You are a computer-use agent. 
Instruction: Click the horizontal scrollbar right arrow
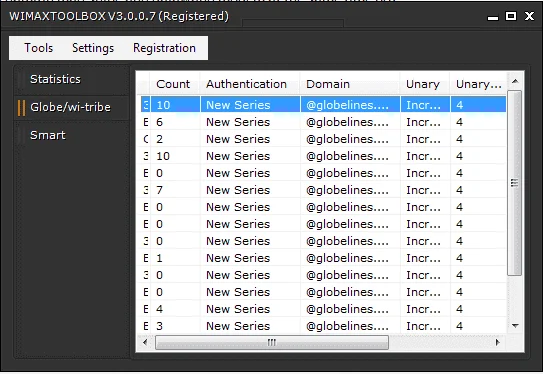[498, 342]
